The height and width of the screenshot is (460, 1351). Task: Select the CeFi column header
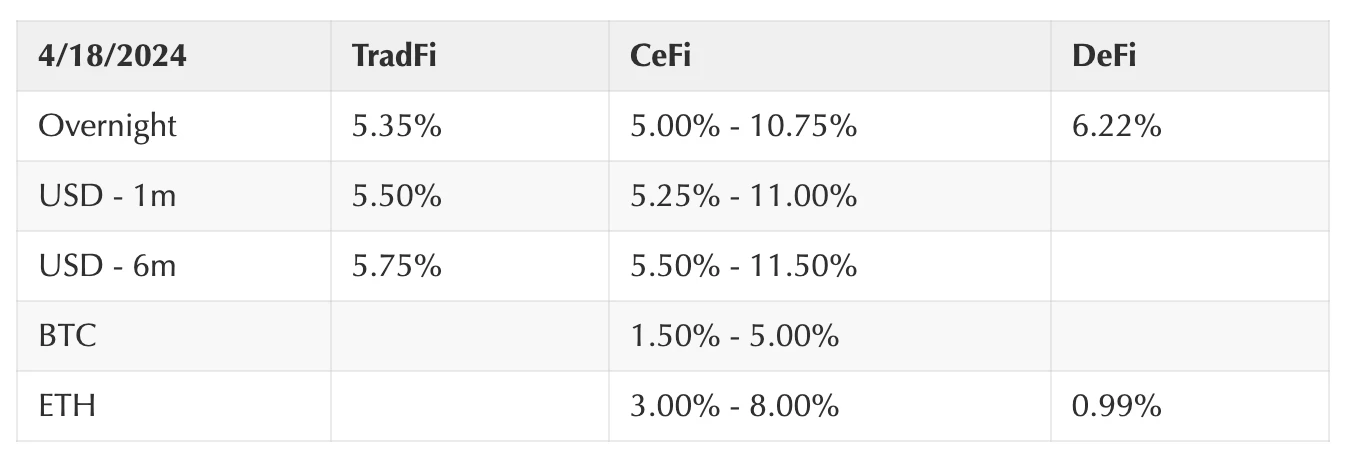click(830, 56)
